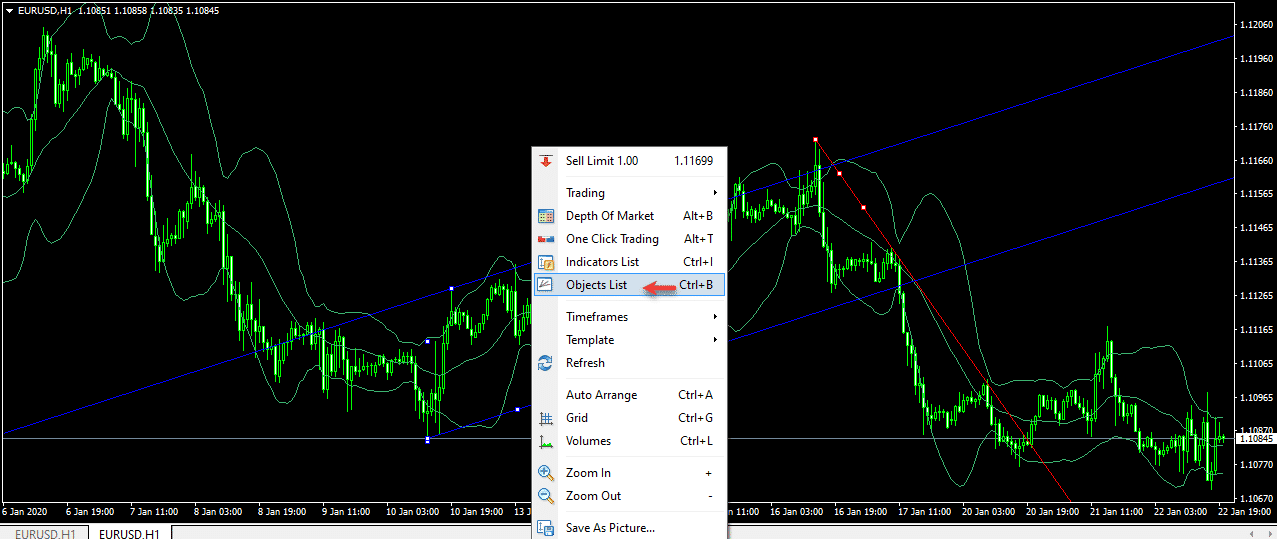
Task: Click the red Sell Limit arrow icon
Action: pyautogui.click(x=545, y=161)
